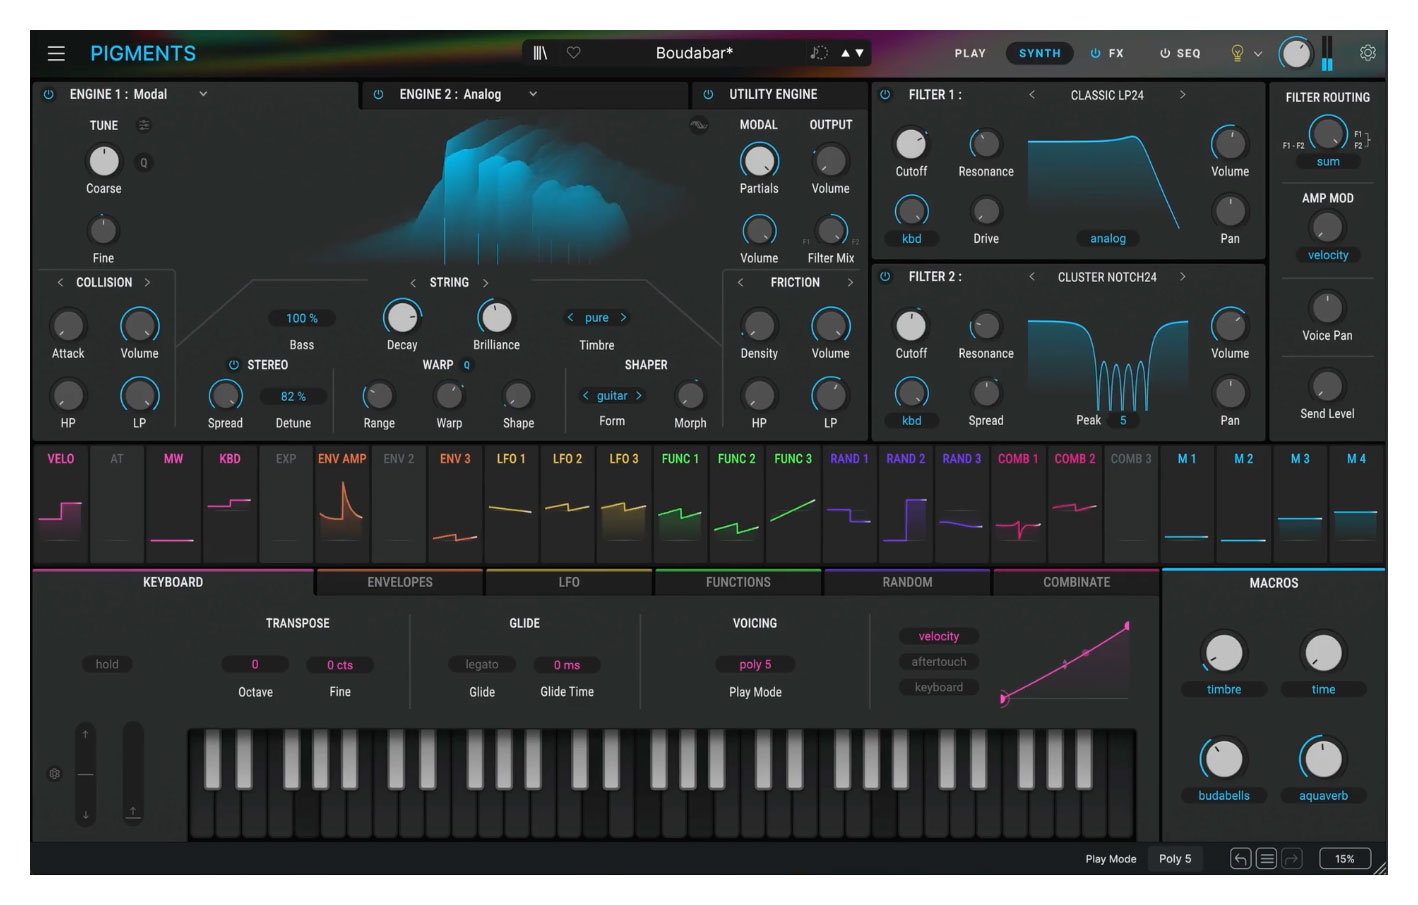Click previous Filter 2 type arrow
This screenshot has height=905, width=1418.
[x=1032, y=277]
